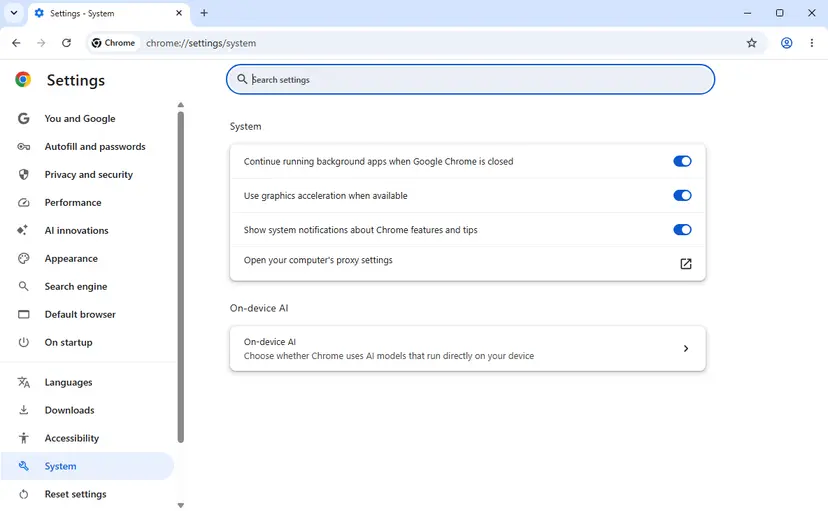Click 'Choose whether Chrome uses AI models' description
This screenshot has height=511, width=828.
389,356
